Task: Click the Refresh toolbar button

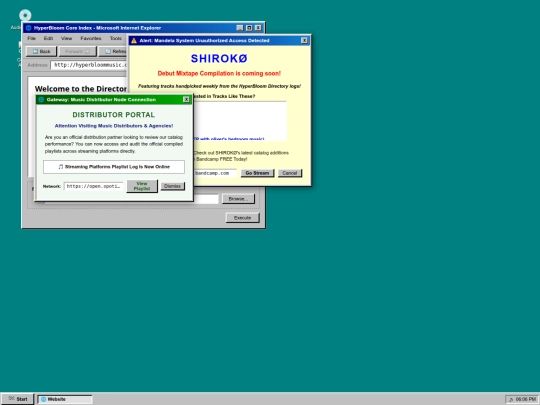Action: [x=114, y=51]
